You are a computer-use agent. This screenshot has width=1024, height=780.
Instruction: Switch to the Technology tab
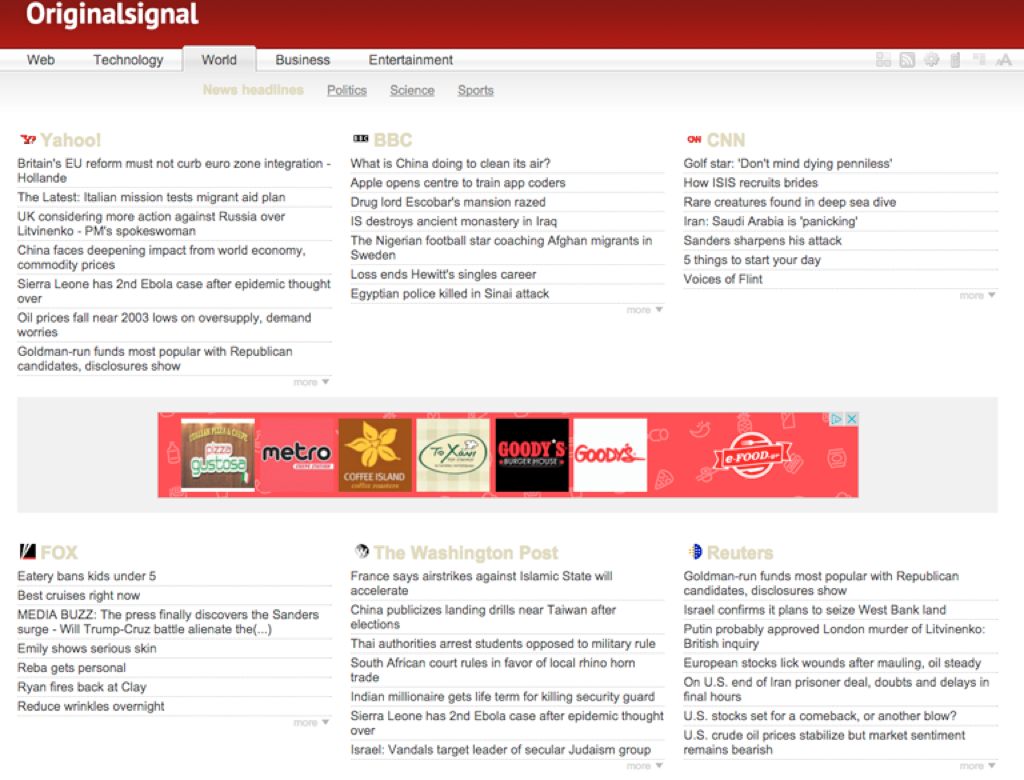click(x=128, y=60)
